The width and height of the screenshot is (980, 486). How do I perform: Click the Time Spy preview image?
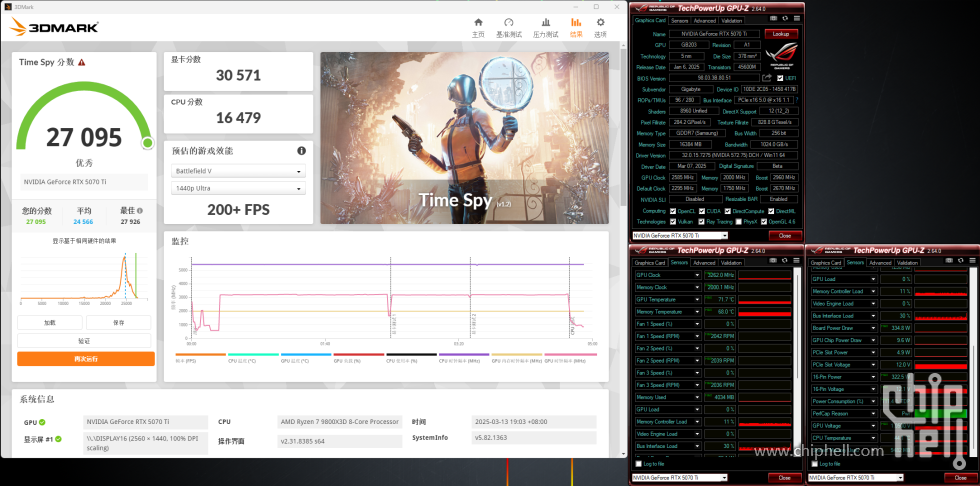click(x=464, y=138)
